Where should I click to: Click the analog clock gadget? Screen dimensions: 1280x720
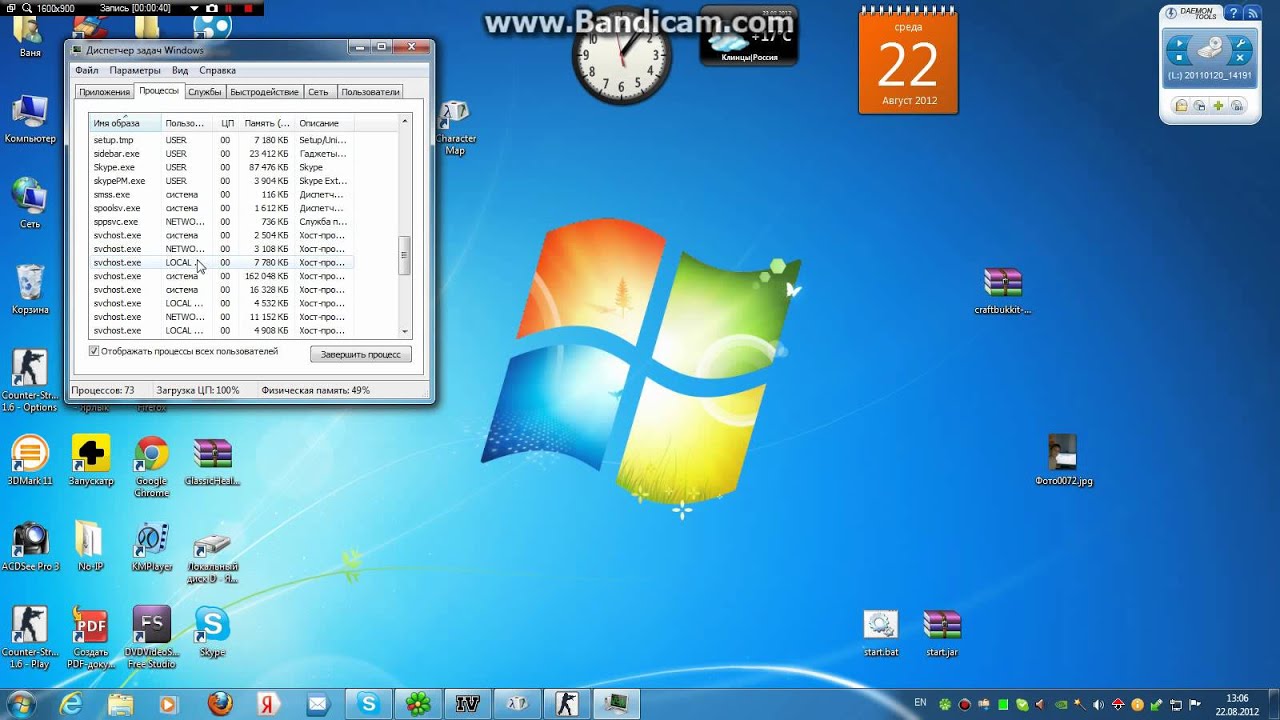[x=621, y=55]
